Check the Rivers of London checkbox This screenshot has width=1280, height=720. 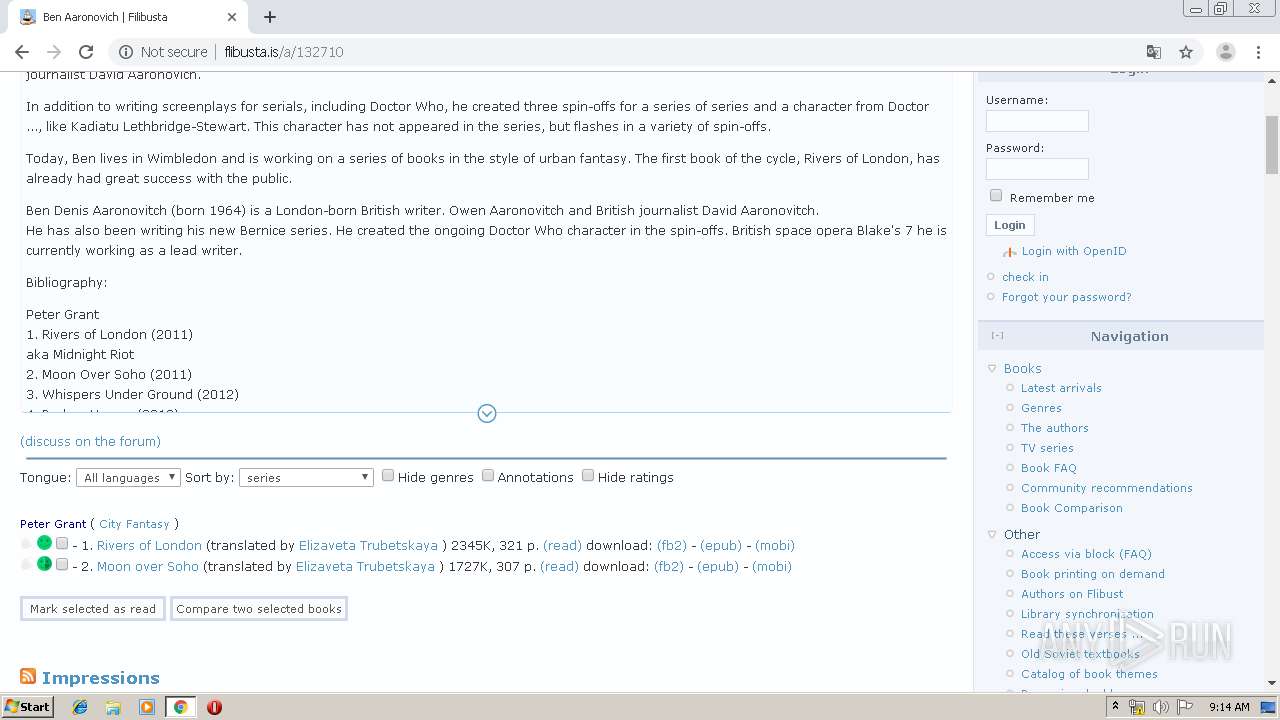tap(62, 544)
